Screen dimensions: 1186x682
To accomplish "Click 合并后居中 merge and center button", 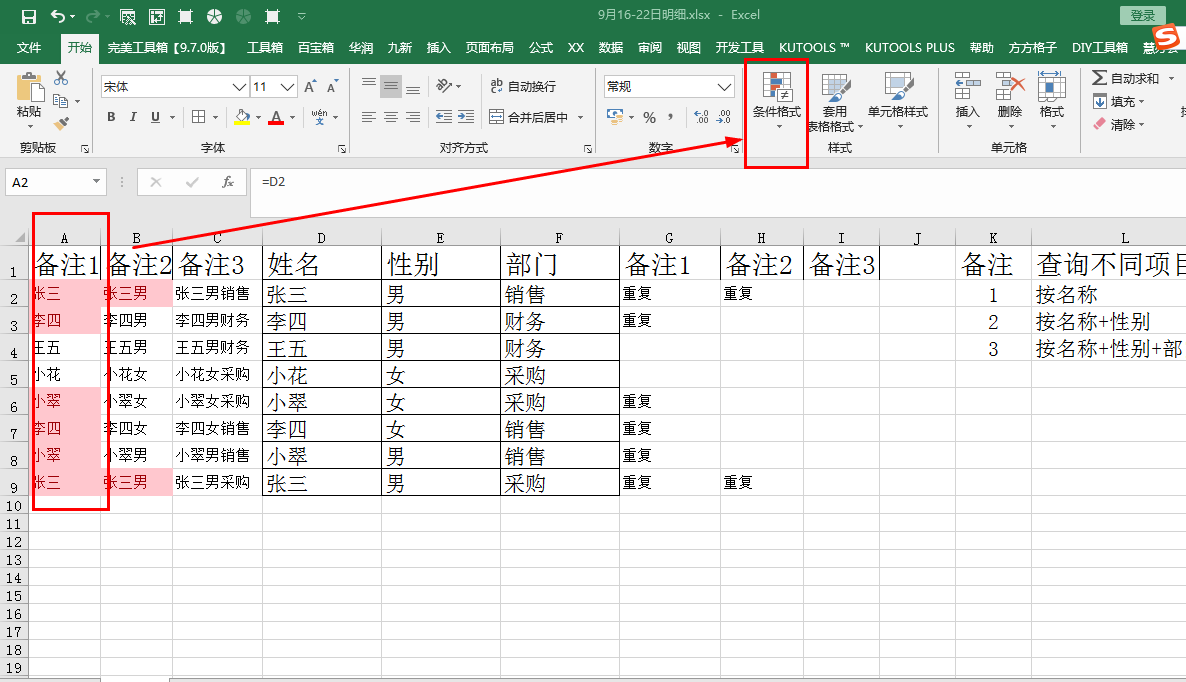I will (529, 117).
